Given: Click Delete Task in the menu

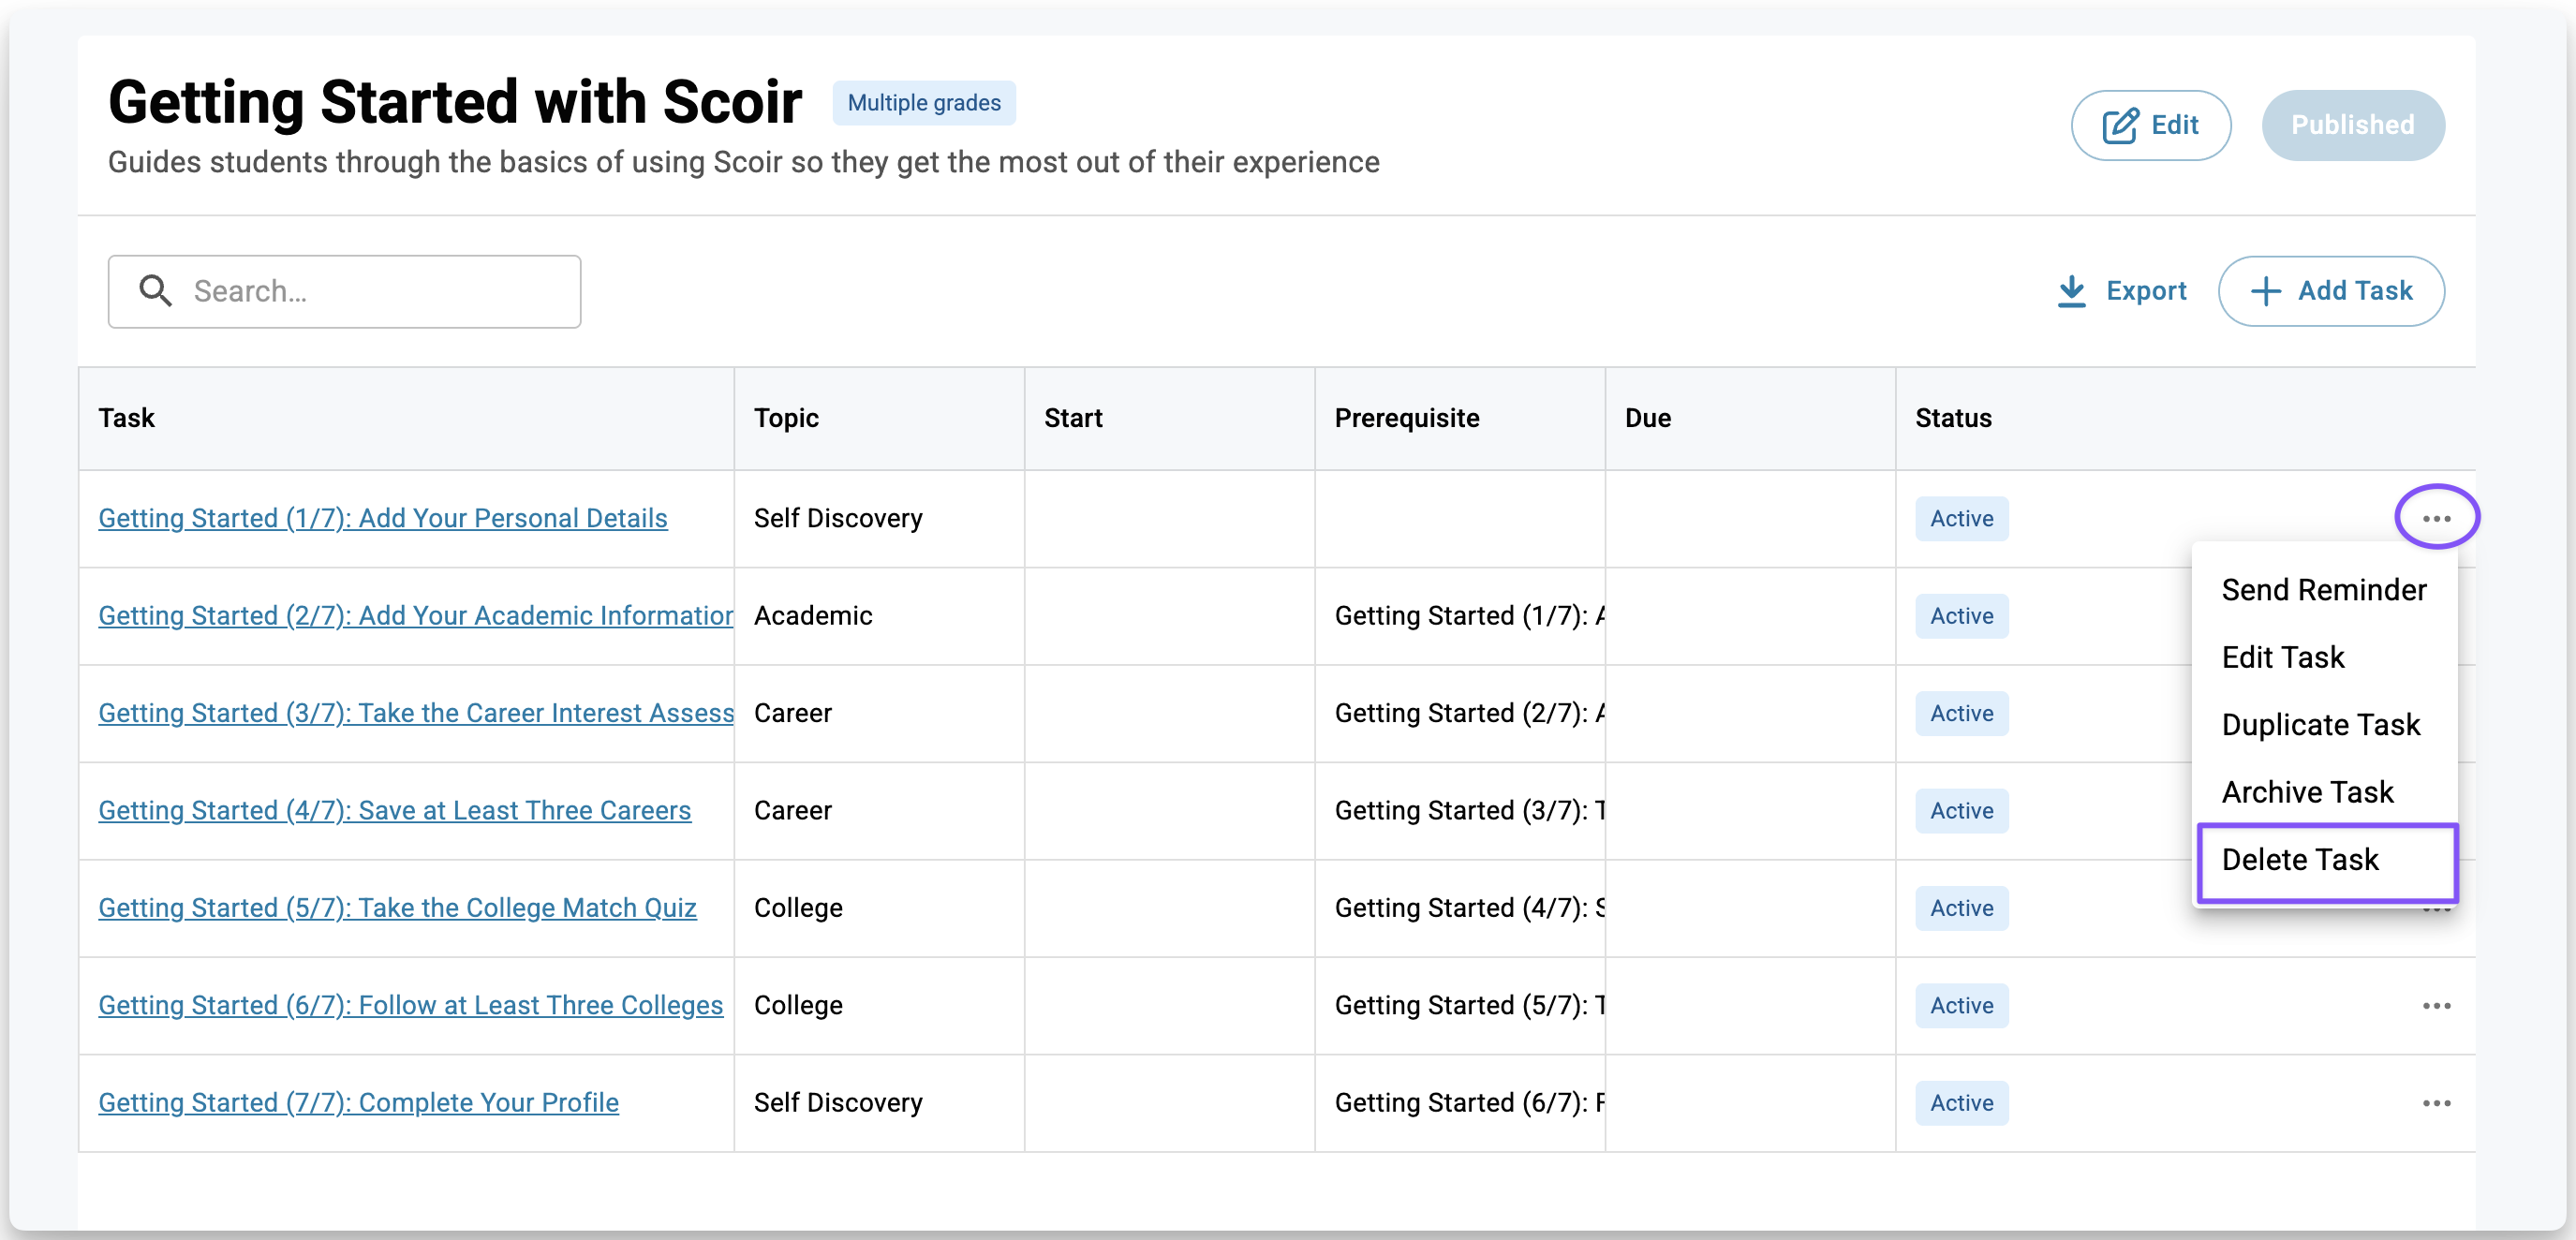Looking at the screenshot, I should click(2300, 859).
